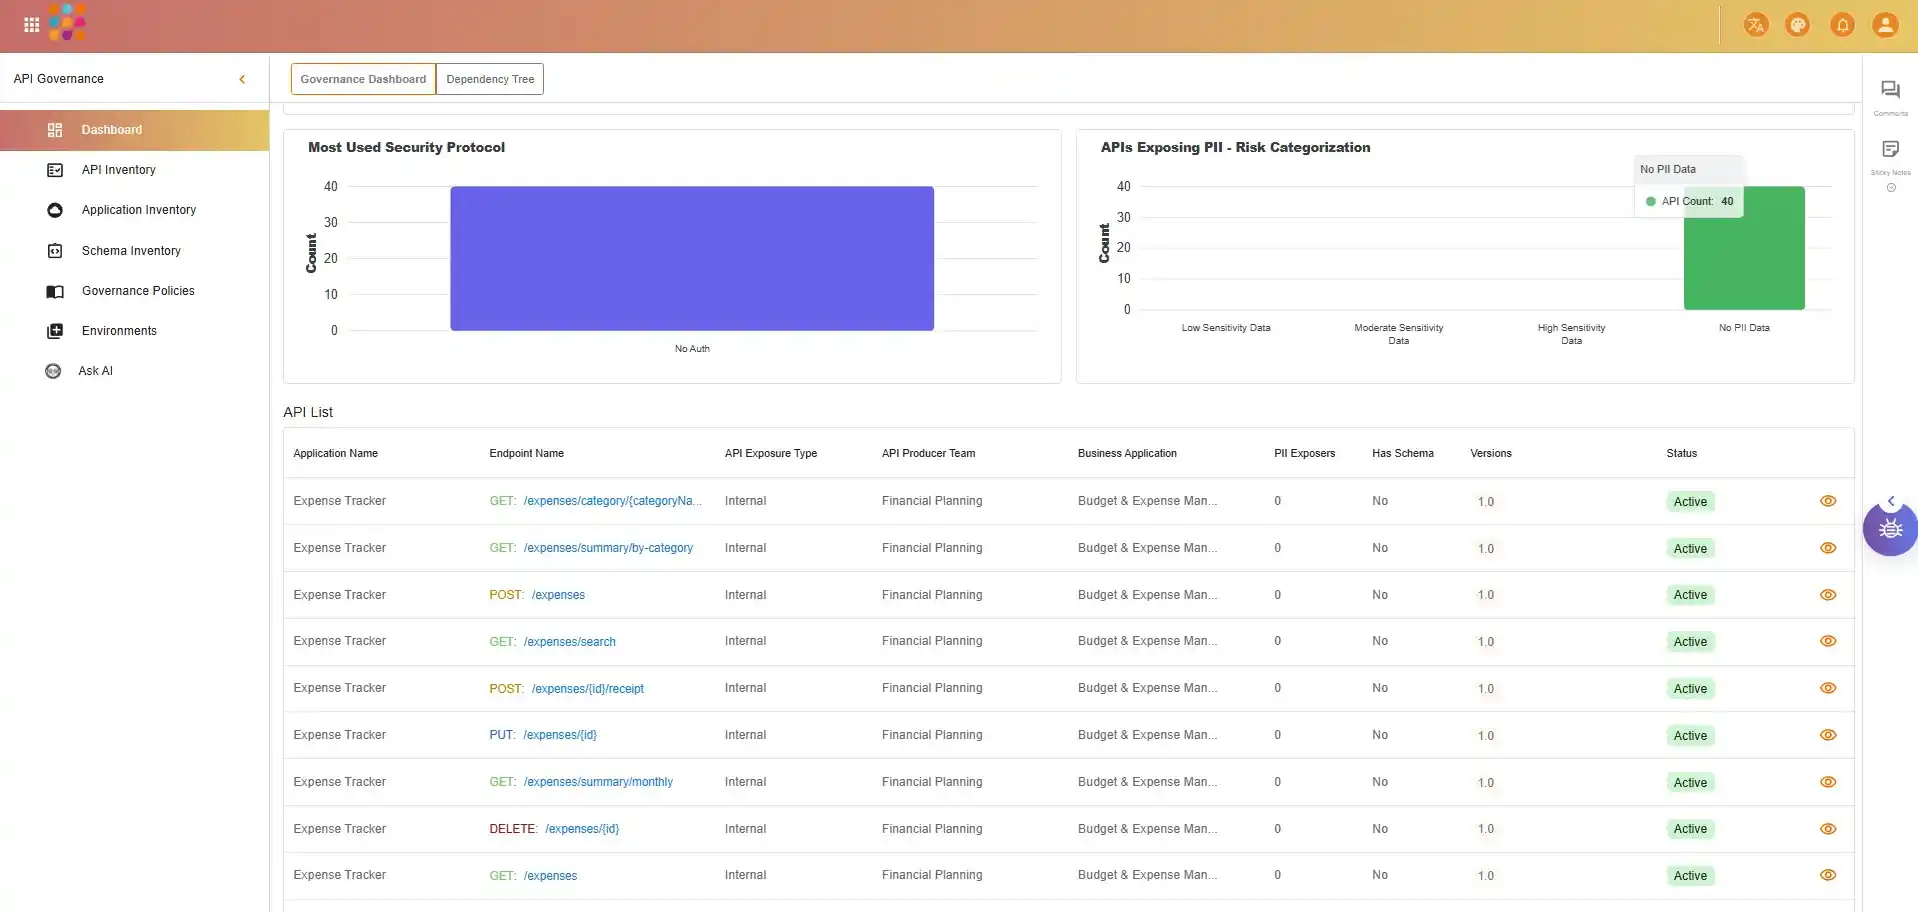Open API Inventory in sidebar
Image resolution: width=1918 pixels, height=912 pixels.
tap(118, 170)
